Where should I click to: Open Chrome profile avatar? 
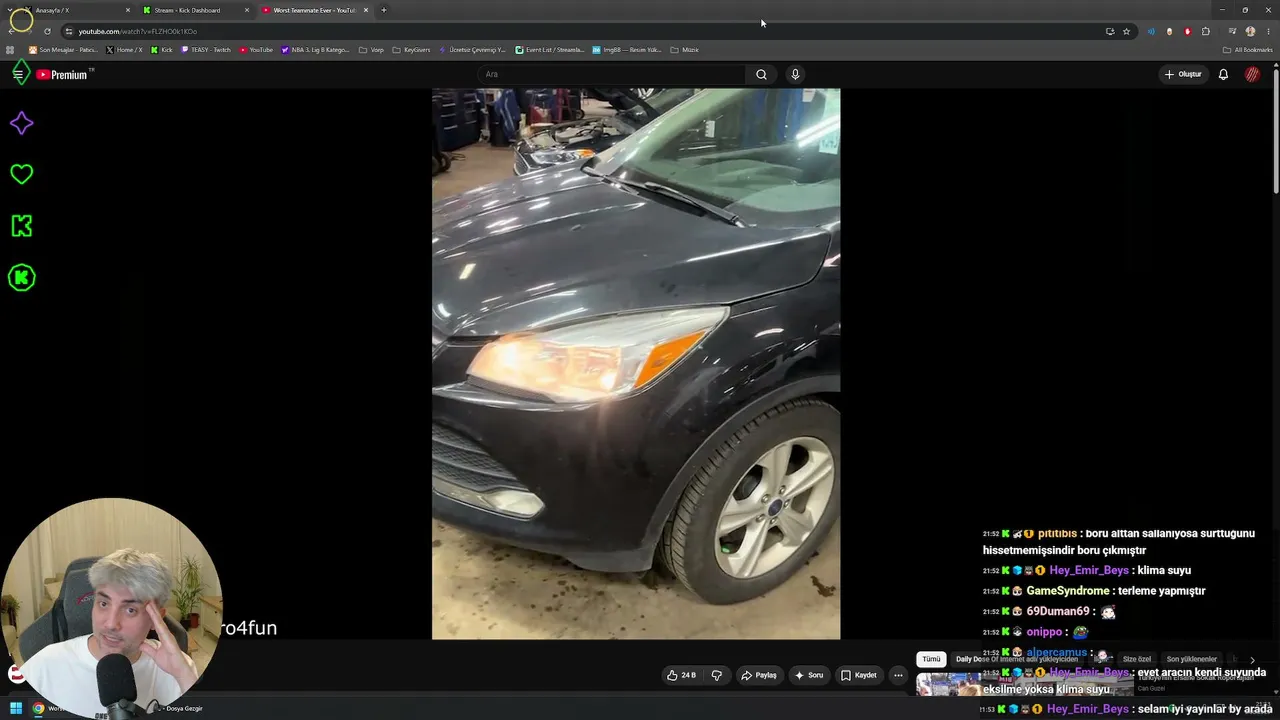point(1250,31)
